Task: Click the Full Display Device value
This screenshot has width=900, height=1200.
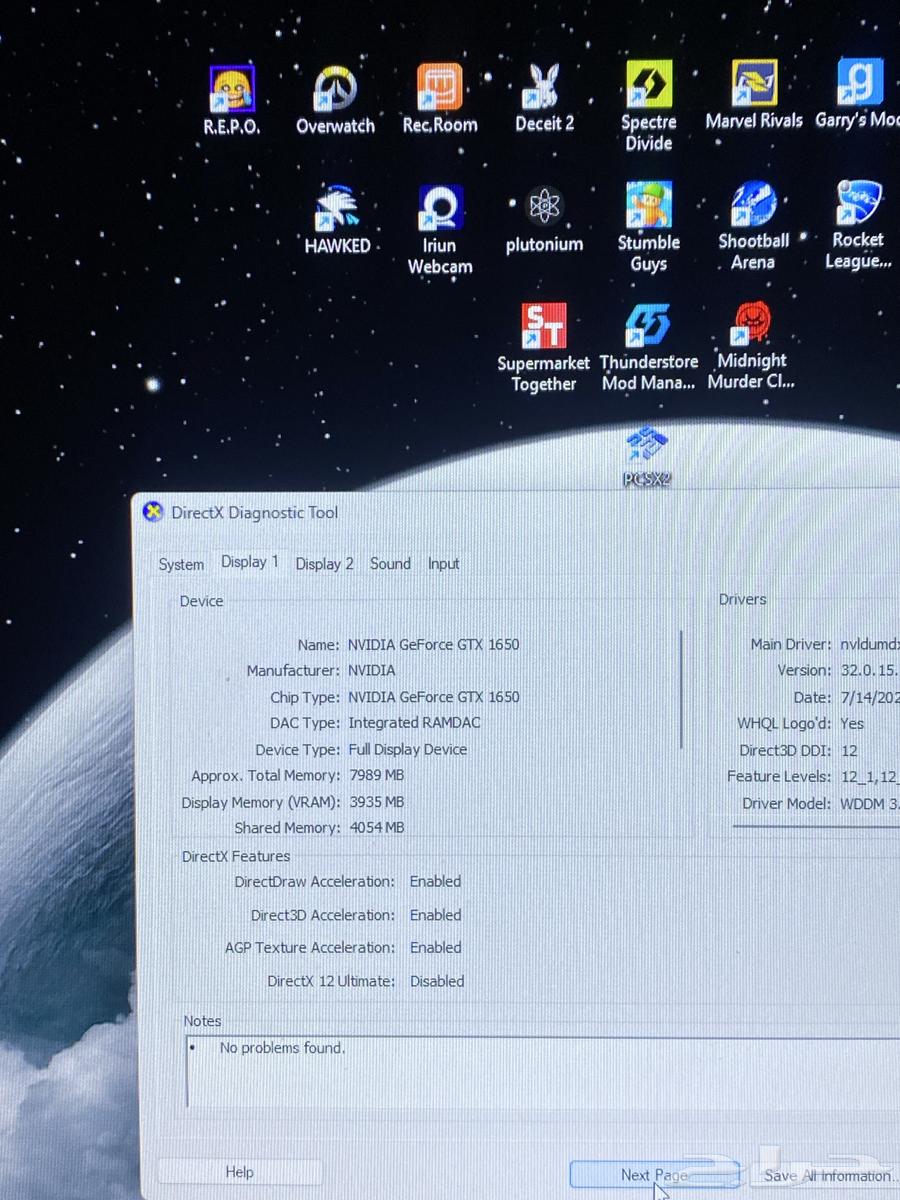Action: (x=407, y=749)
